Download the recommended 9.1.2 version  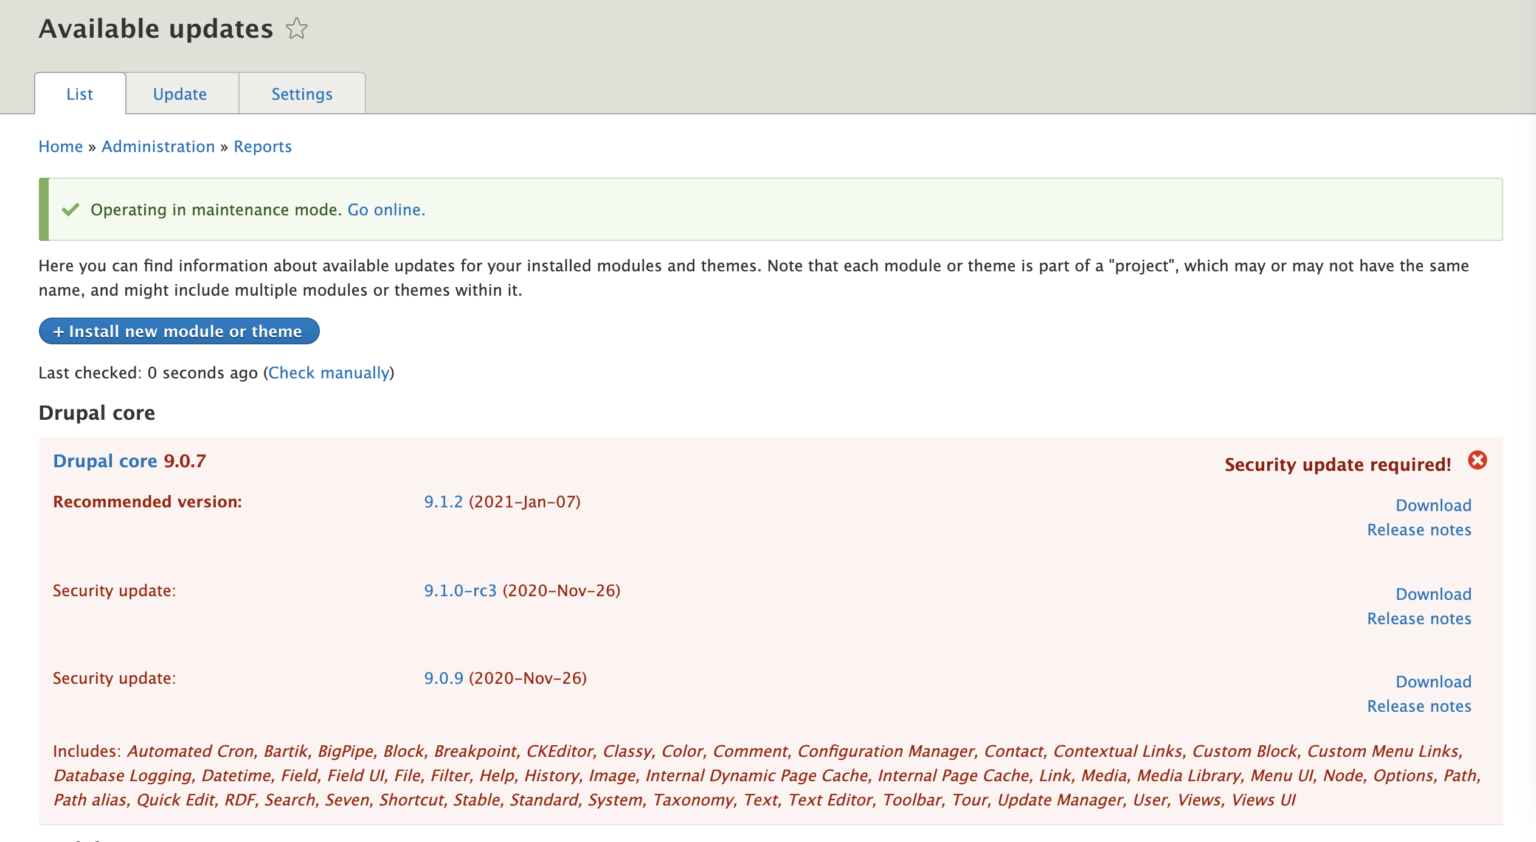1433,505
